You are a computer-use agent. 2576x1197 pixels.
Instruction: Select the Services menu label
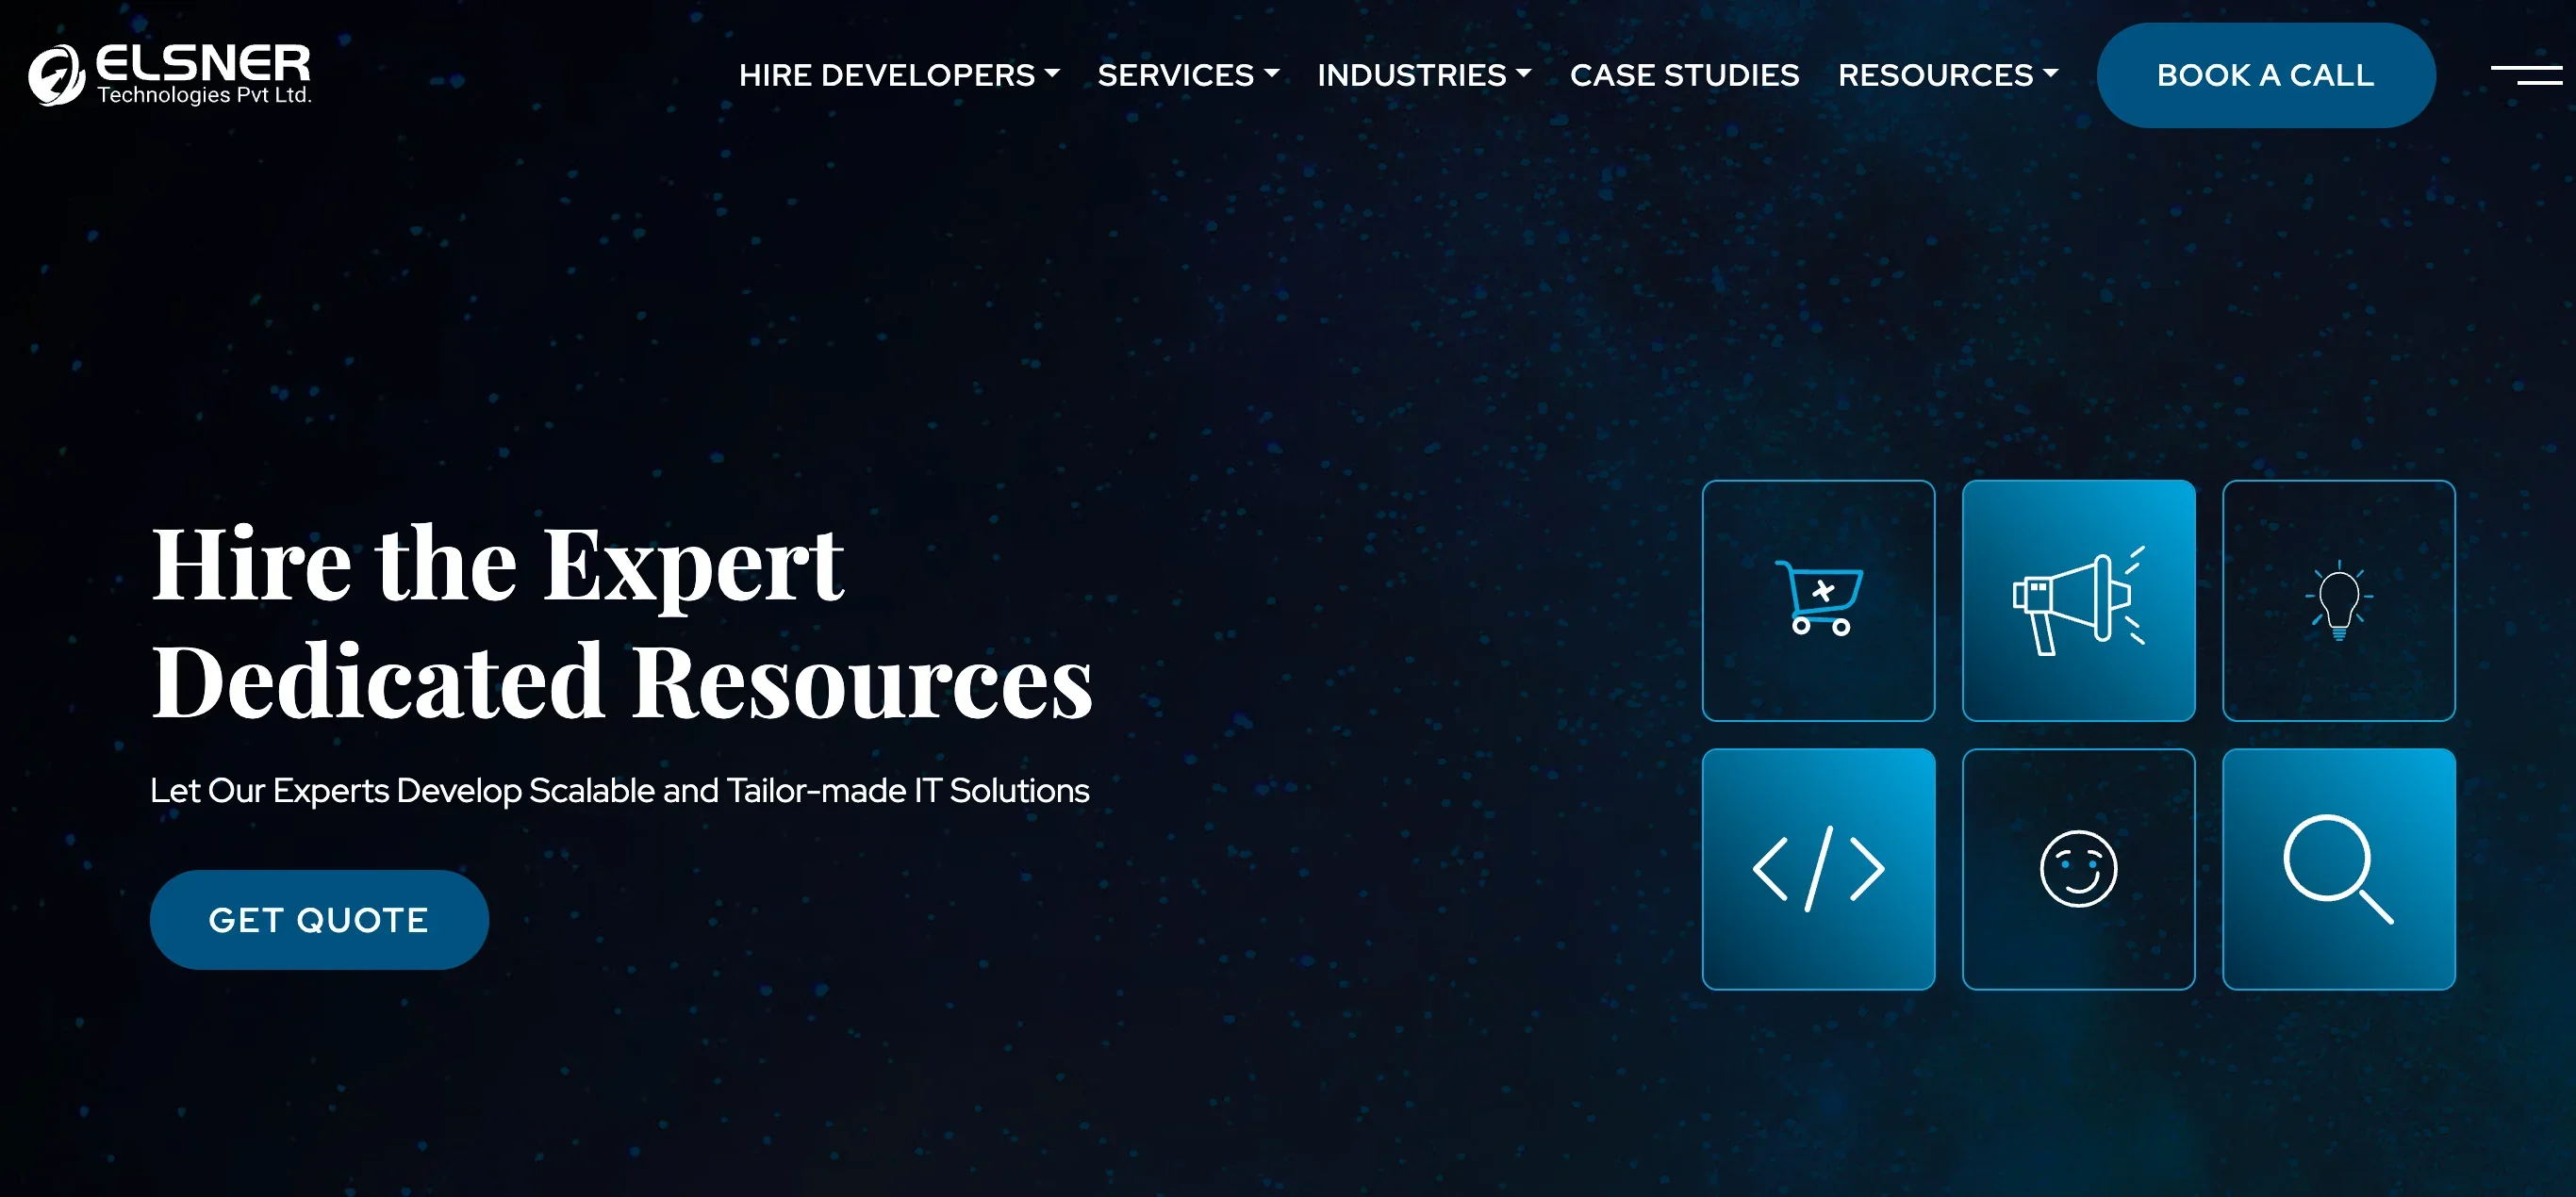pyautogui.click(x=1175, y=75)
